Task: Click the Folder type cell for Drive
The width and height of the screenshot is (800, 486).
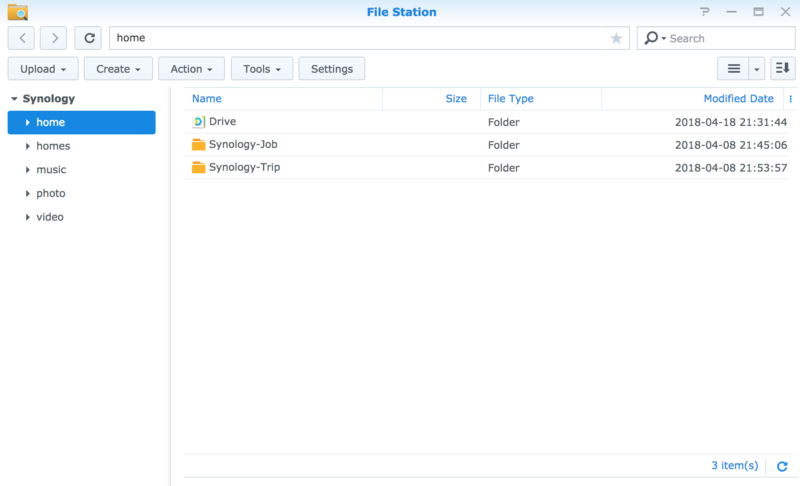Action: click(504, 122)
